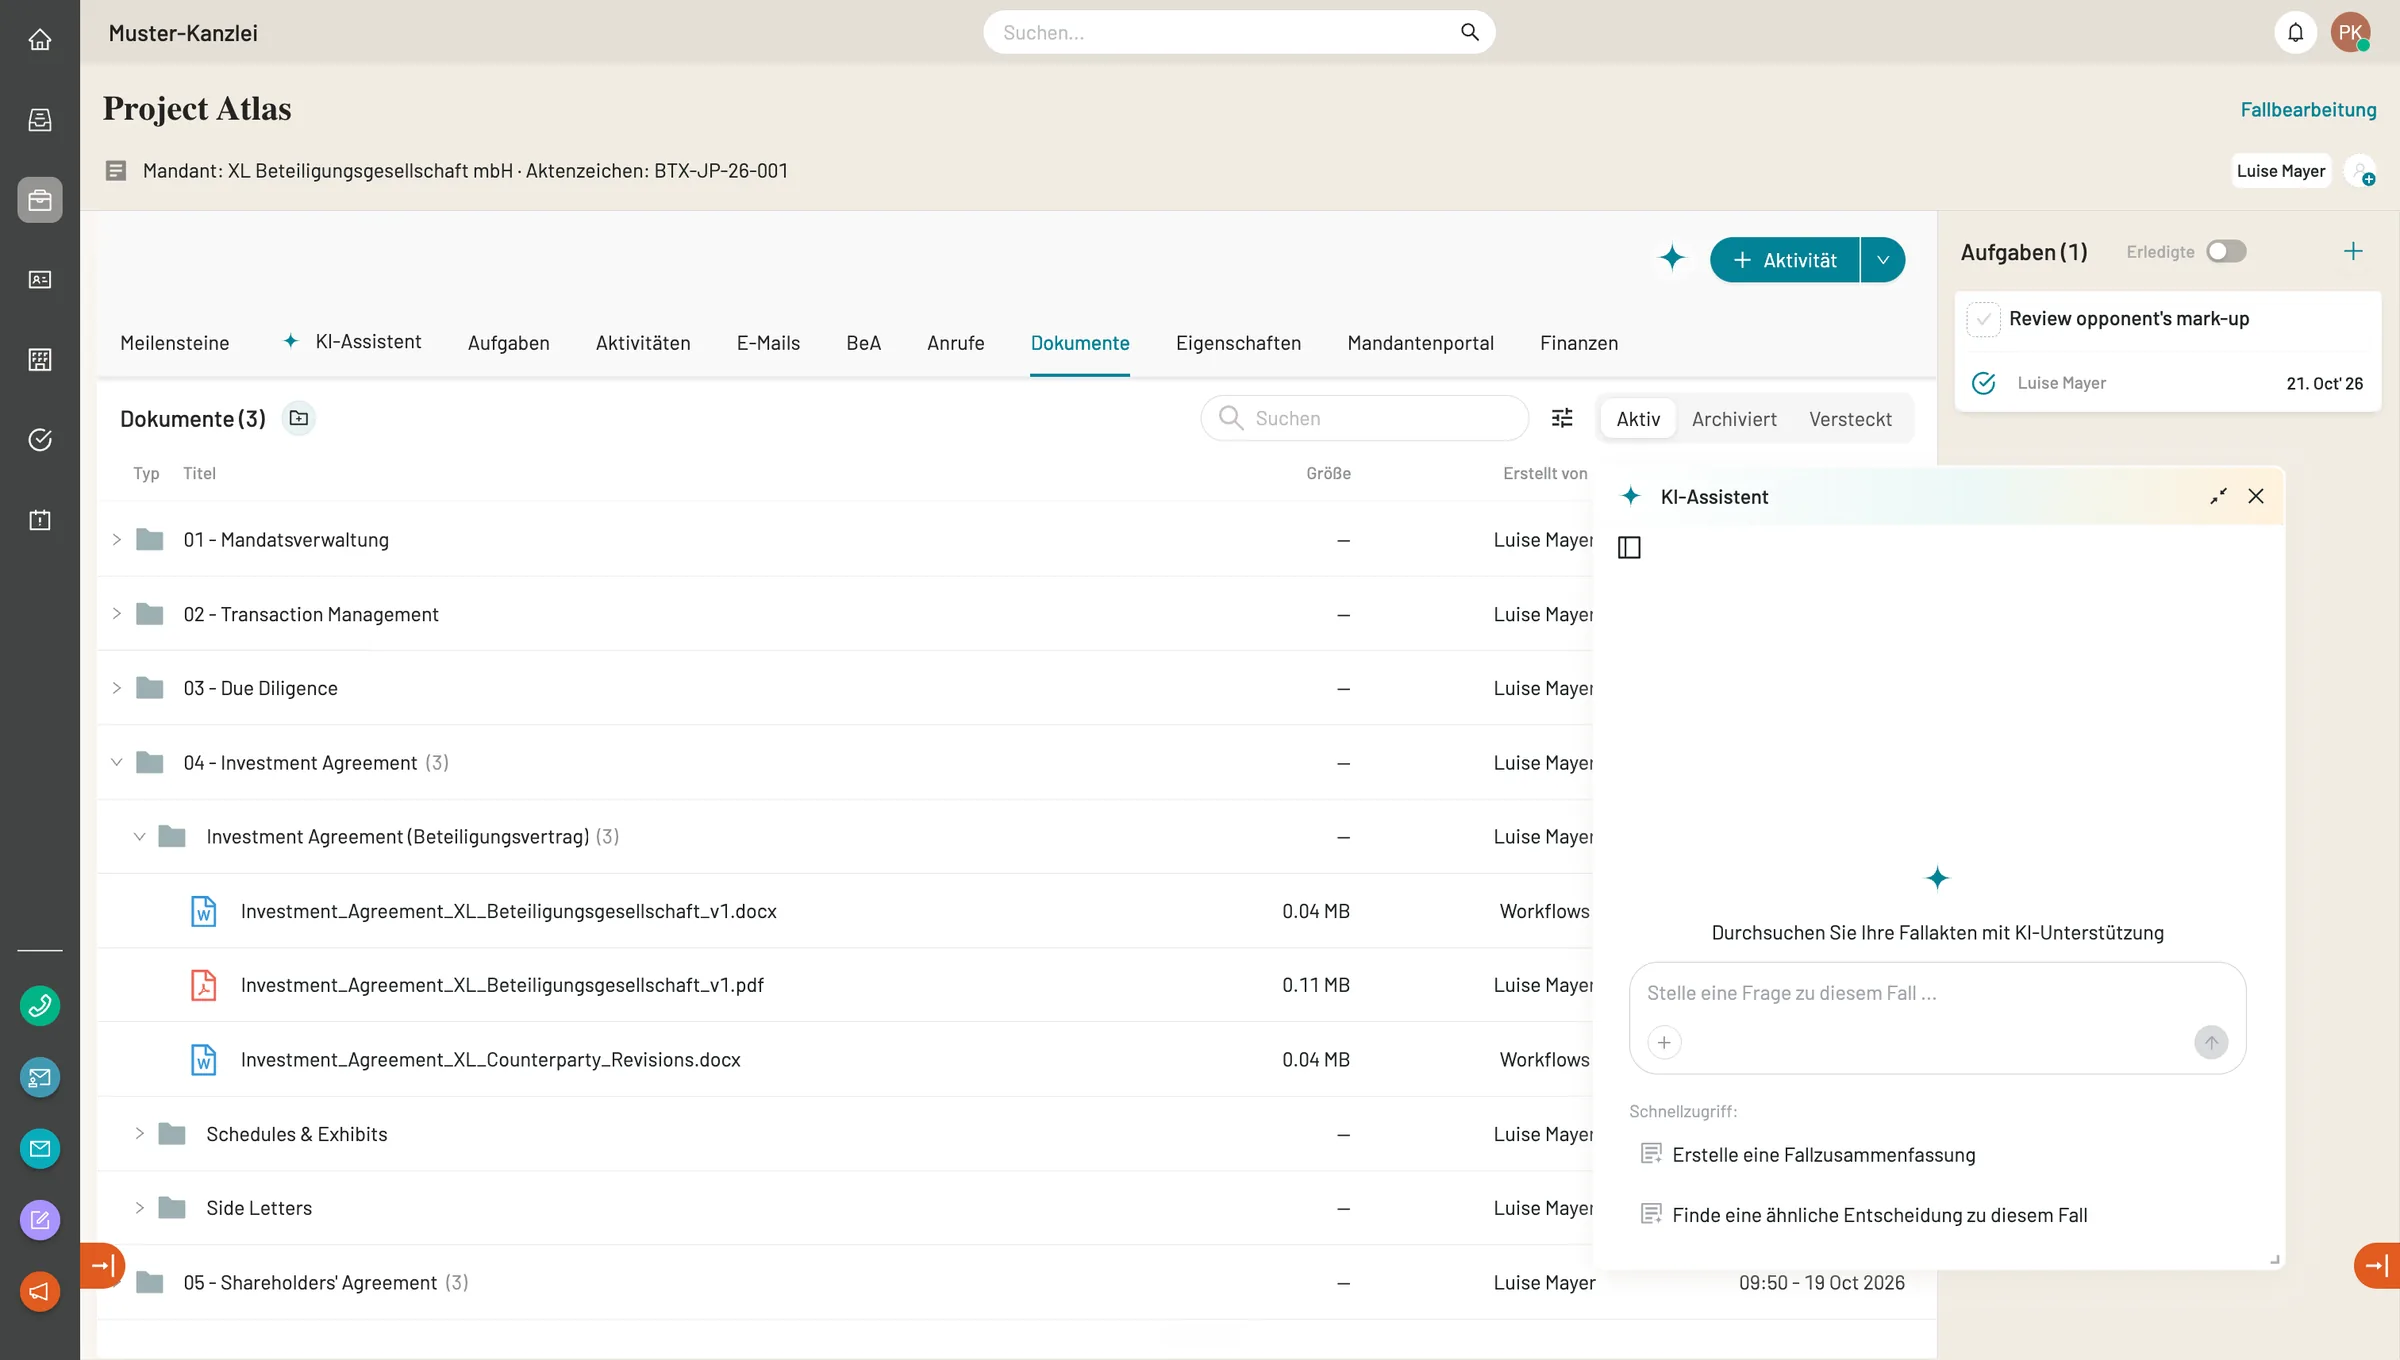
Task: Open the building organizations icon in sidebar
Action: tap(40, 360)
